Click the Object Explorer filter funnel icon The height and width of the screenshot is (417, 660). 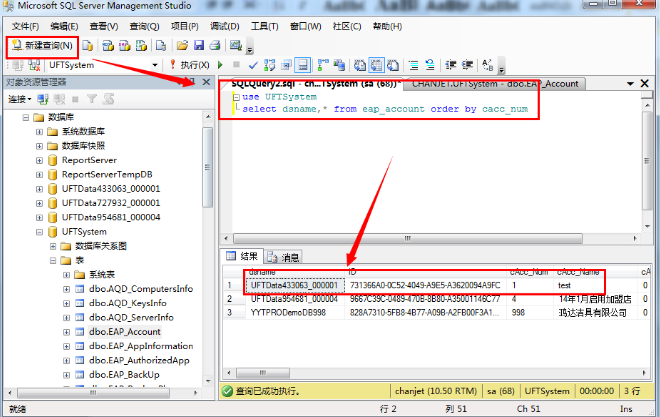(x=91, y=99)
